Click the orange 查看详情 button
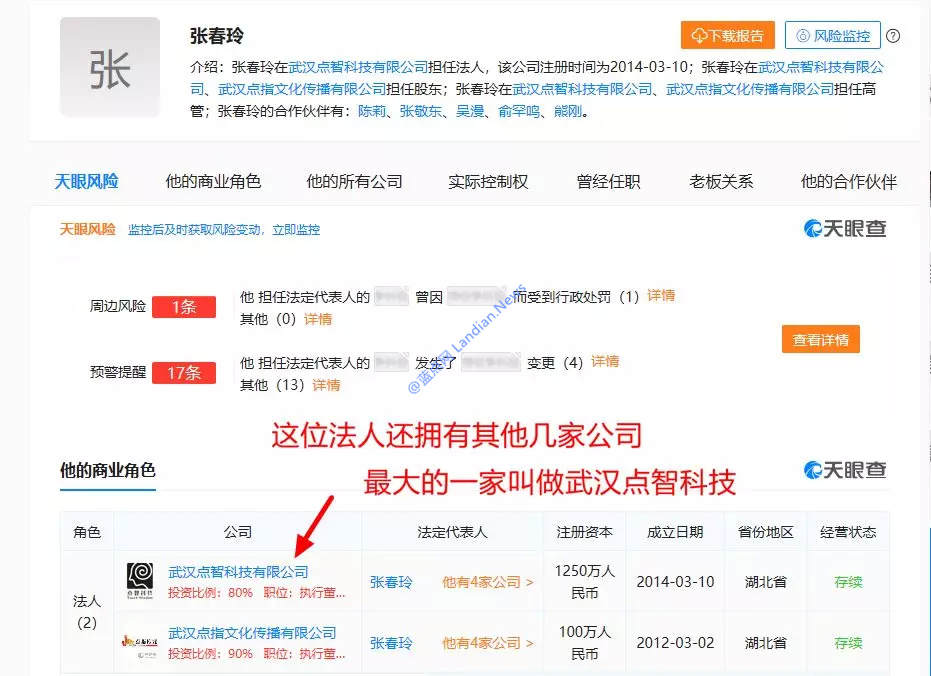 [821, 339]
